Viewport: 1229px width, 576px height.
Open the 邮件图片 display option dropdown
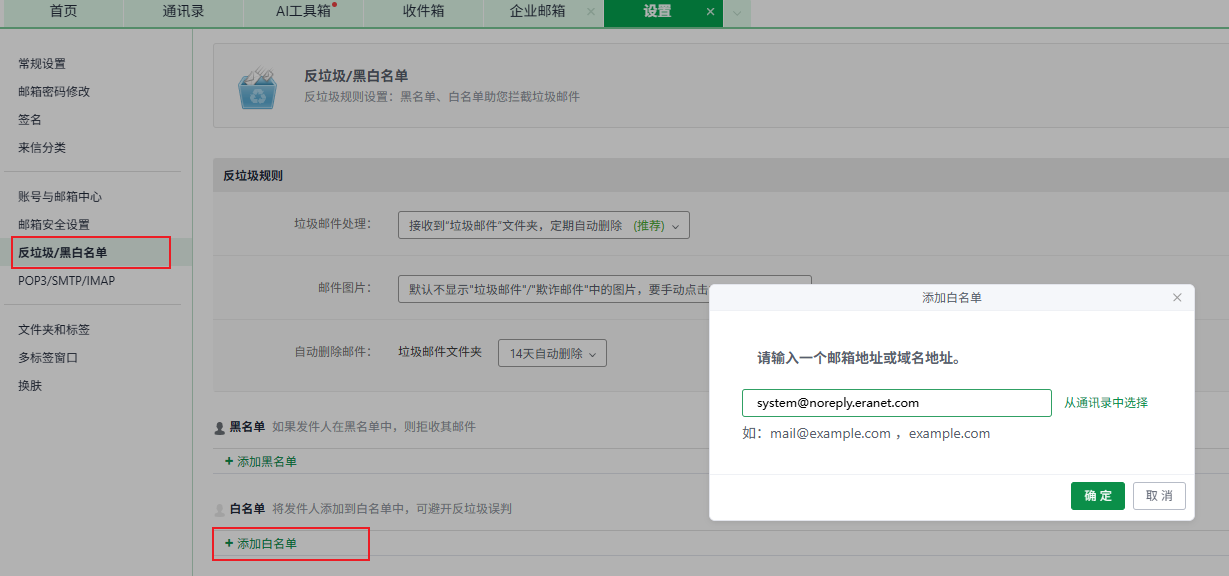click(x=553, y=289)
